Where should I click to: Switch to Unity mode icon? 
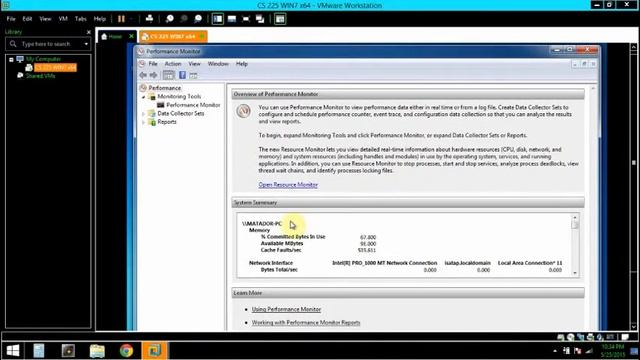click(260, 19)
